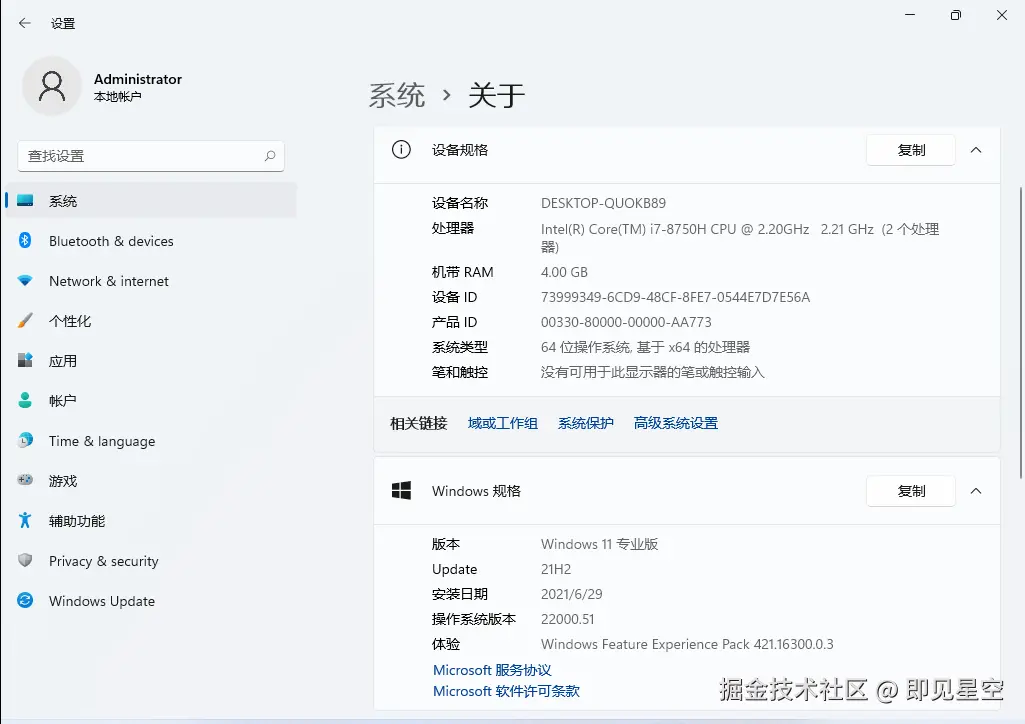Screen dimensions: 1025x724
Task: Click the 本地帐户 label under Administrator
Action: click(x=118, y=97)
